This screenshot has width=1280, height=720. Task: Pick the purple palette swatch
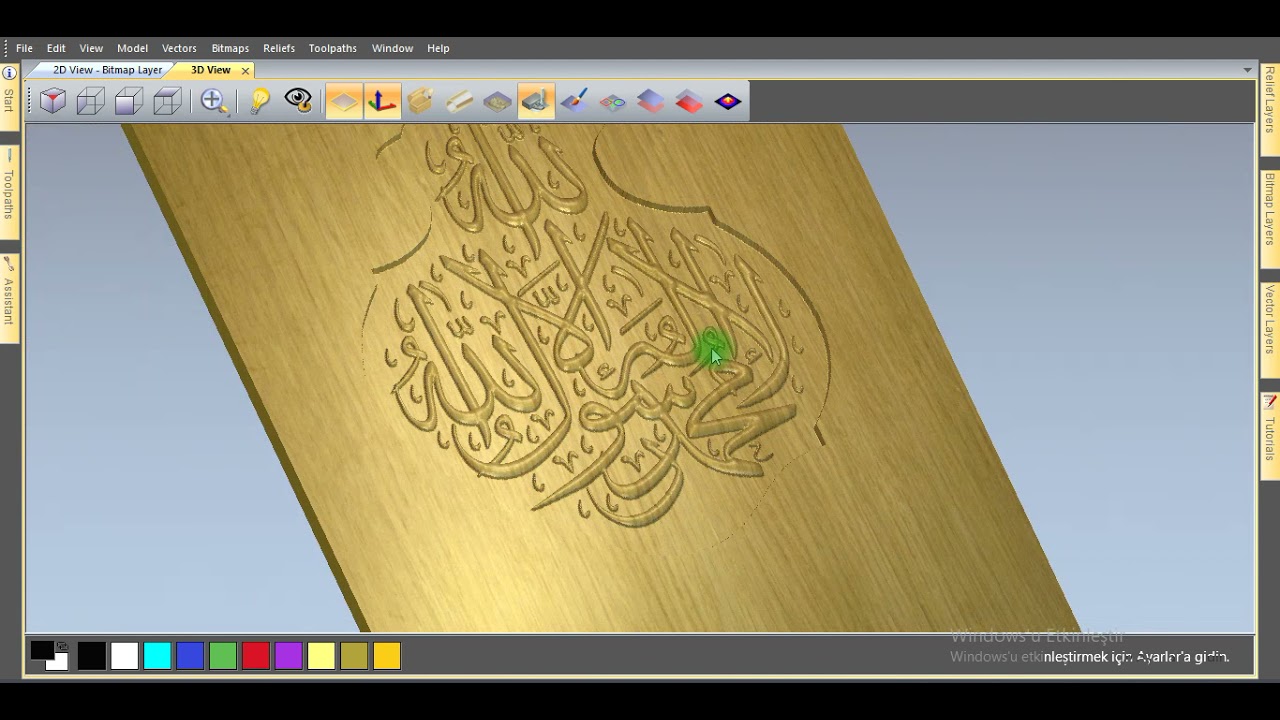(288, 656)
